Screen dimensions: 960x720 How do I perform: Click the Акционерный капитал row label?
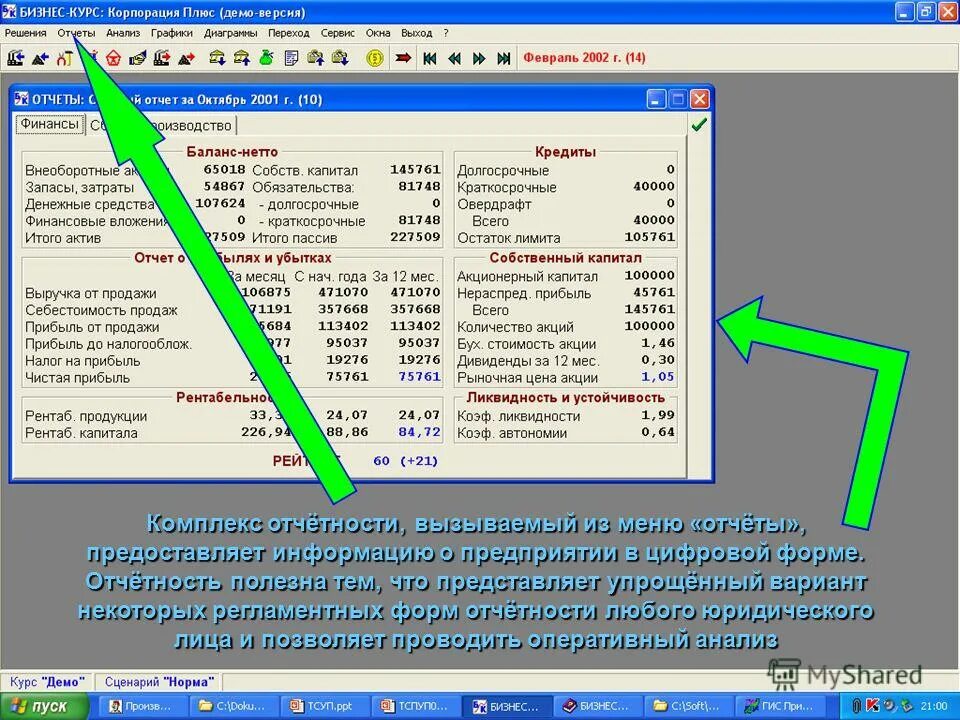tap(527, 276)
